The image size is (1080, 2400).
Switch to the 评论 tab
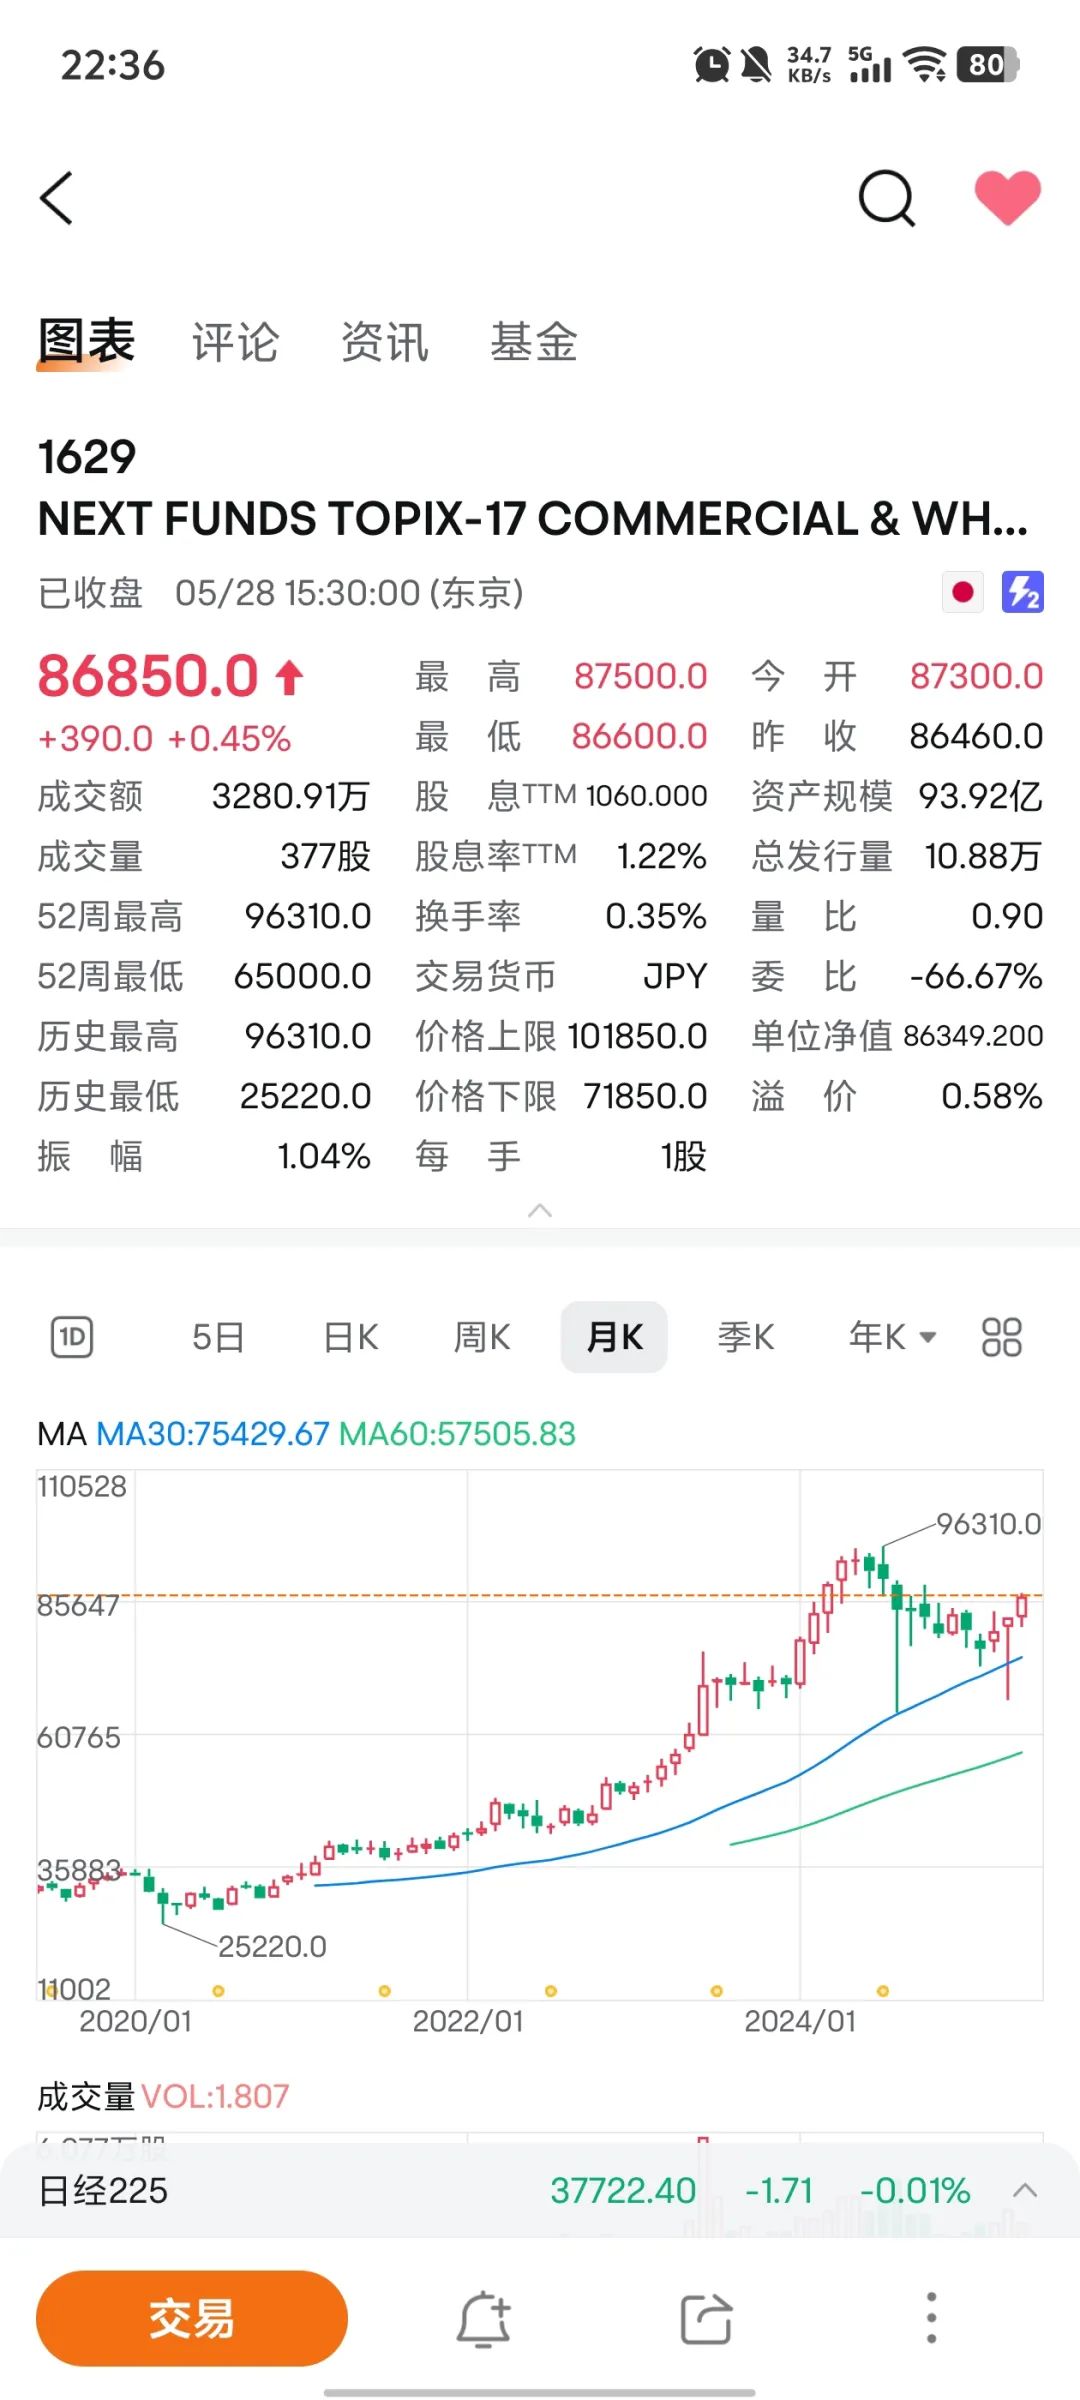coord(235,343)
